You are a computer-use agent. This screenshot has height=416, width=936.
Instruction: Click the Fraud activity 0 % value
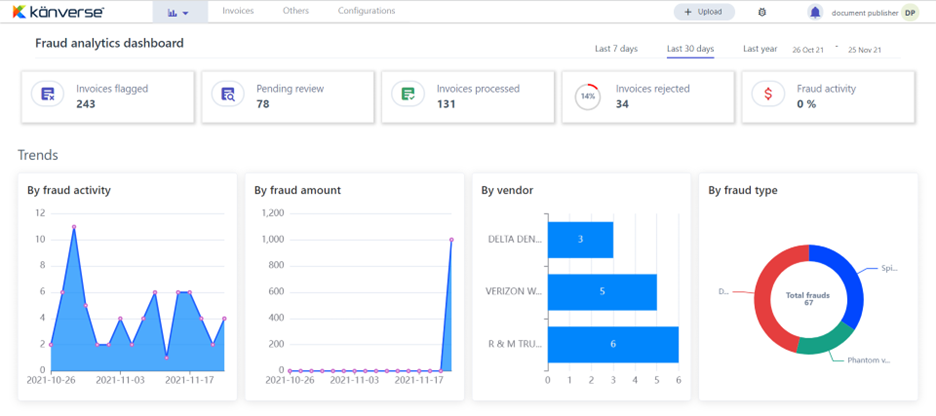pyautogui.click(x=806, y=104)
